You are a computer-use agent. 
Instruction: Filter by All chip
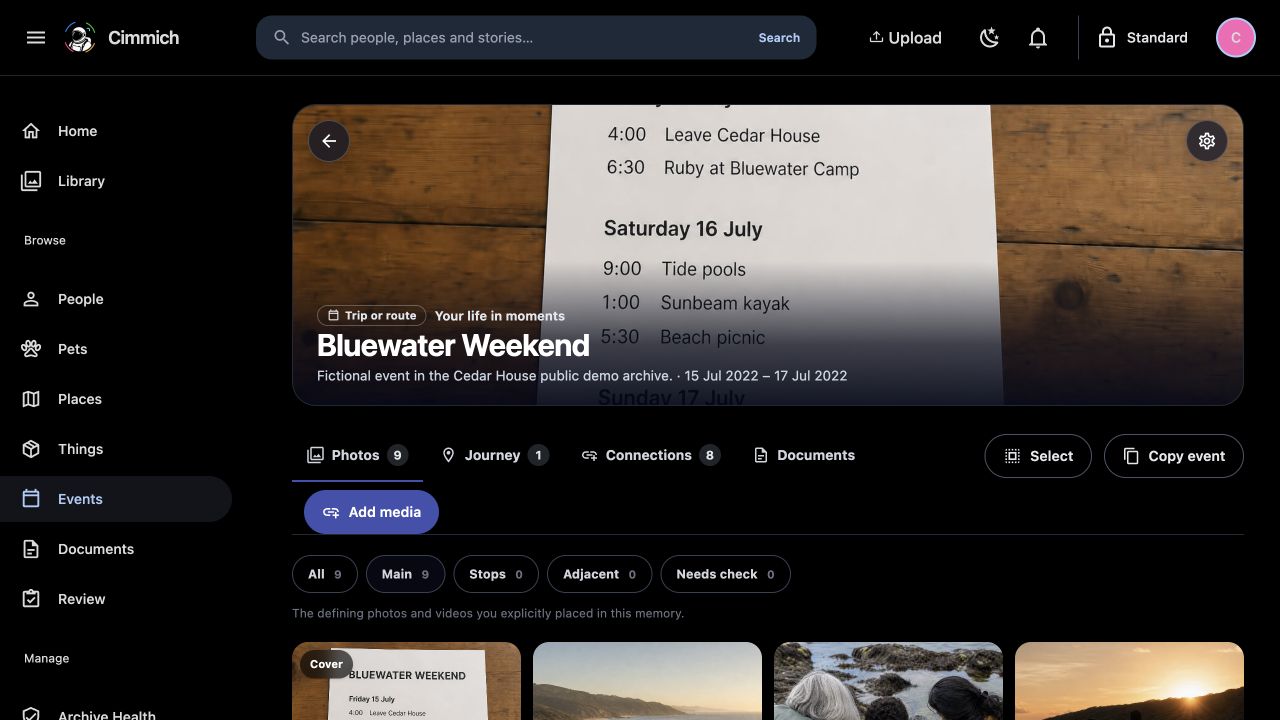[325, 574]
